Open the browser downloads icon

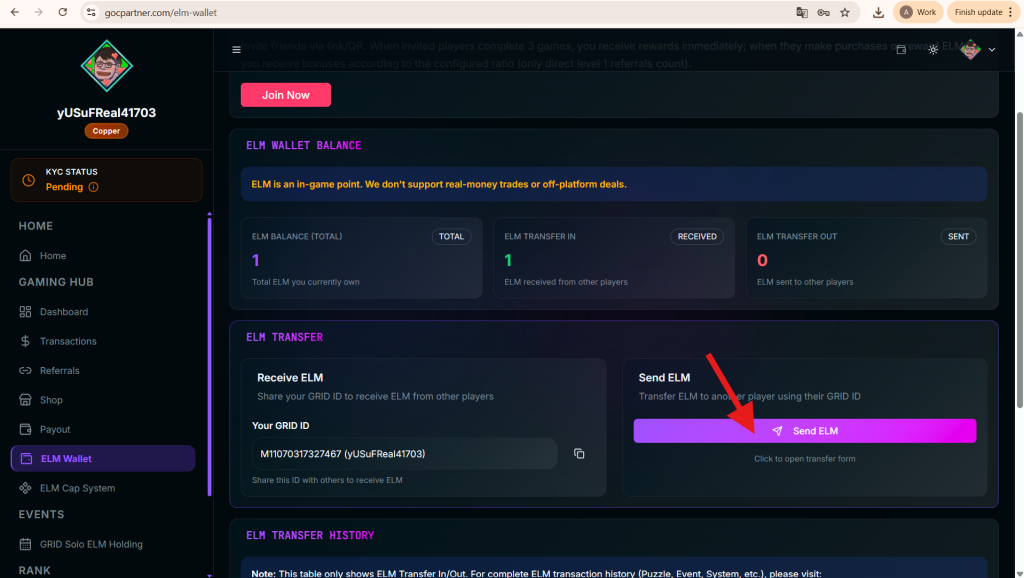coord(878,12)
